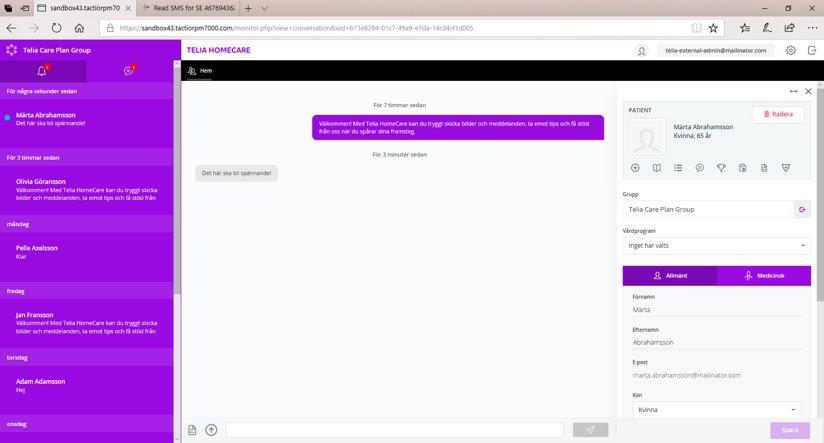Click the Radera delete button
This screenshot has height=443, width=824.
point(778,114)
